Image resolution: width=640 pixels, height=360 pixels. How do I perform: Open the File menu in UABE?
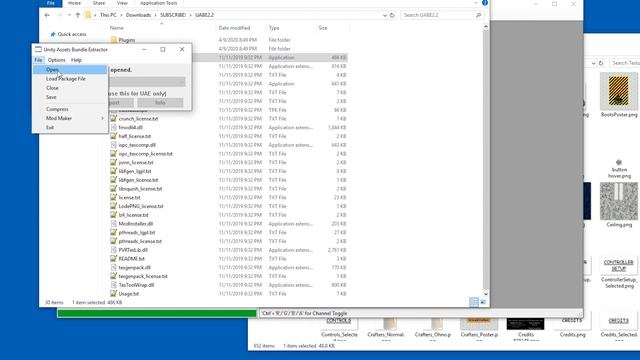coord(38,60)
